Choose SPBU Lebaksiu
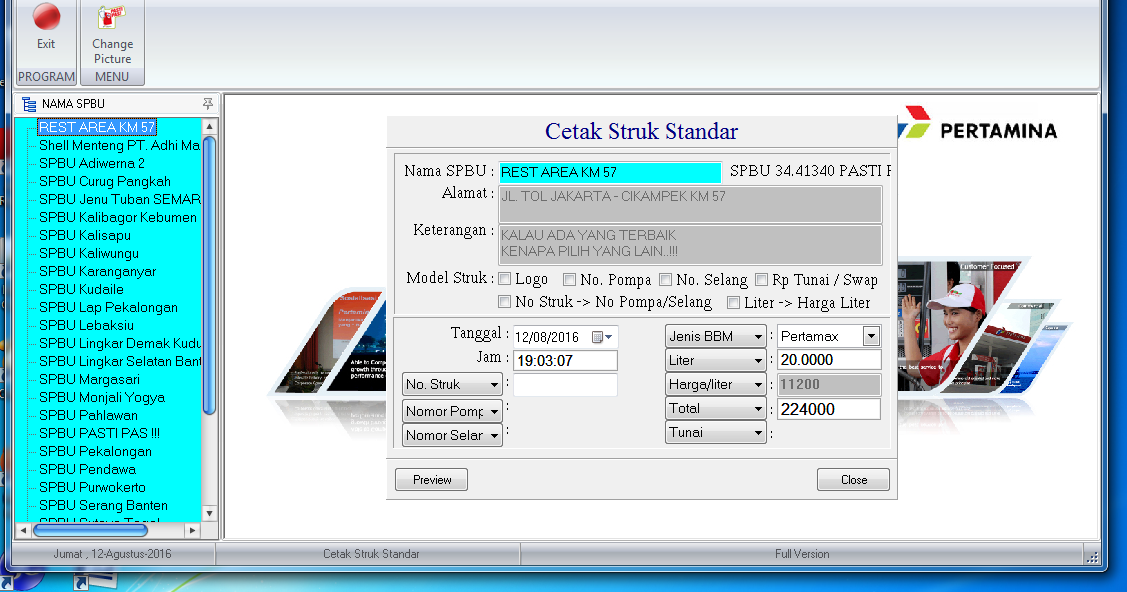Viewport: 1127px width, 592px height. pos(86,325)
